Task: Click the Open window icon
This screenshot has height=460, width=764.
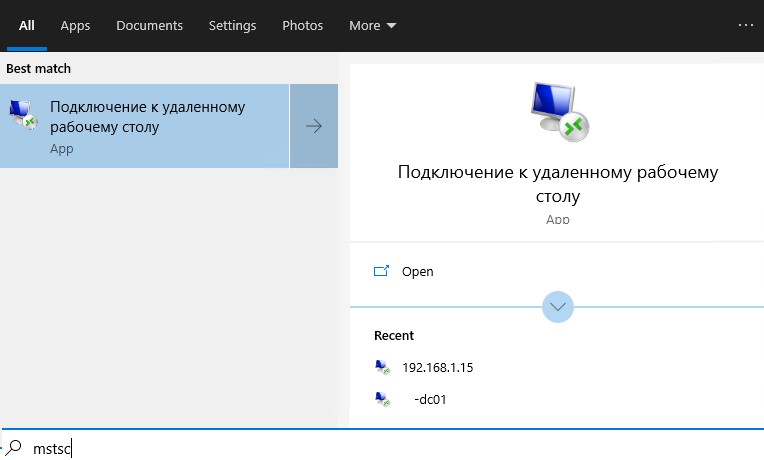Action: coord(381,271)
